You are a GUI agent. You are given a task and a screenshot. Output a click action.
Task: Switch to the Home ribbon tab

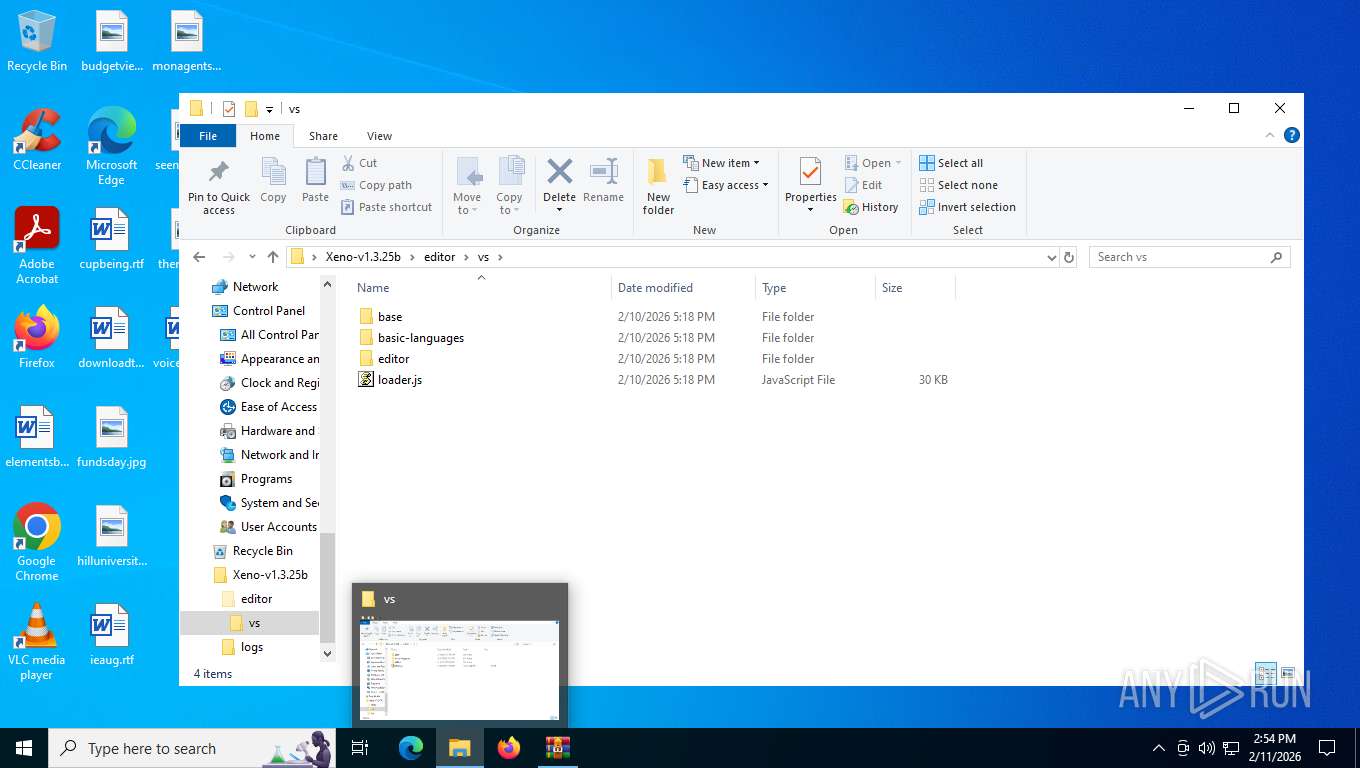[x=265, y=136]
